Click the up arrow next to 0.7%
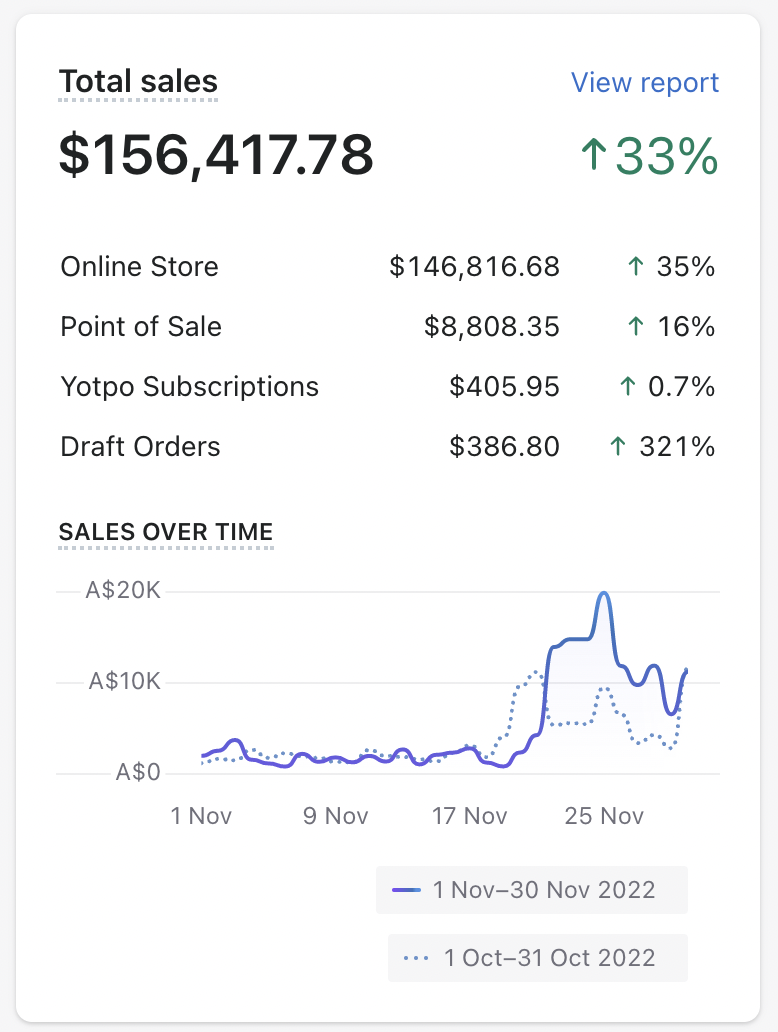 coord(628,387)
